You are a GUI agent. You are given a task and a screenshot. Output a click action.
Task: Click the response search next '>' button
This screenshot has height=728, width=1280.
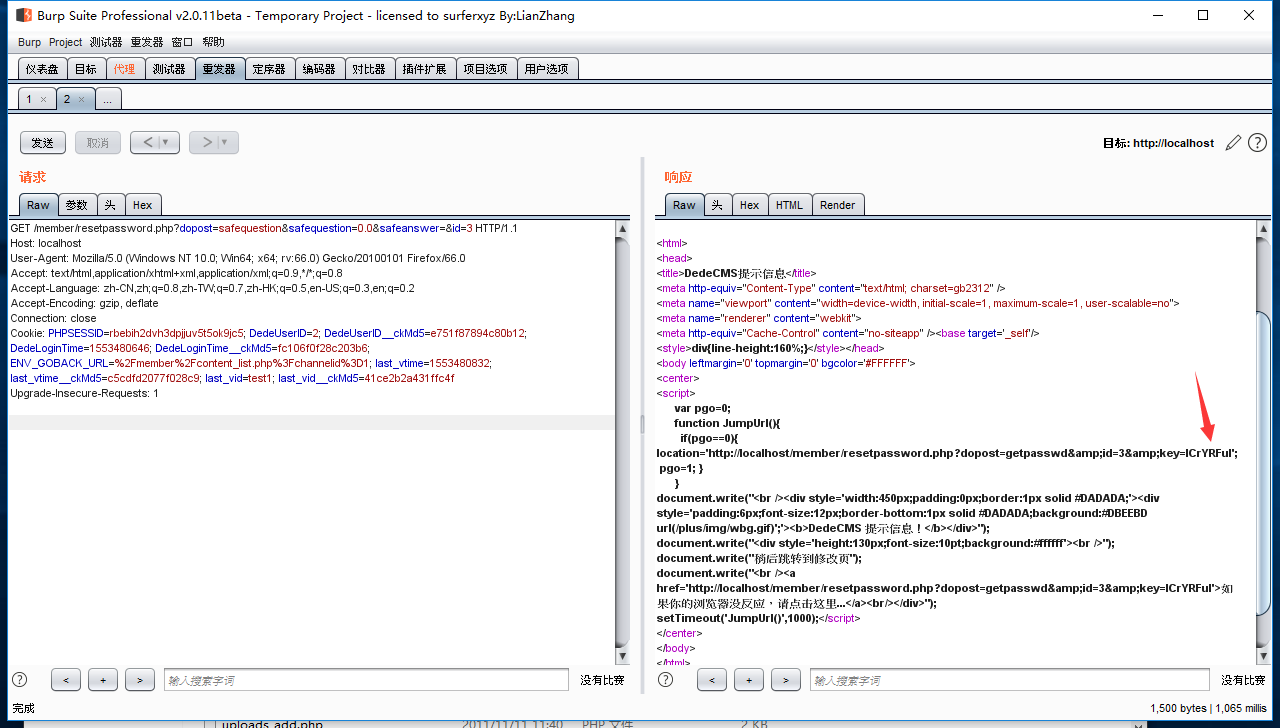(x=786, y=680)
